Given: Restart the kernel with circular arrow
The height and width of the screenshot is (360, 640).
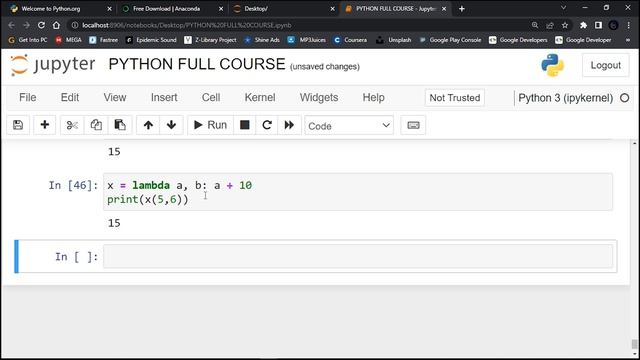Looking at the screenshot, I should (x=267, y=125).
